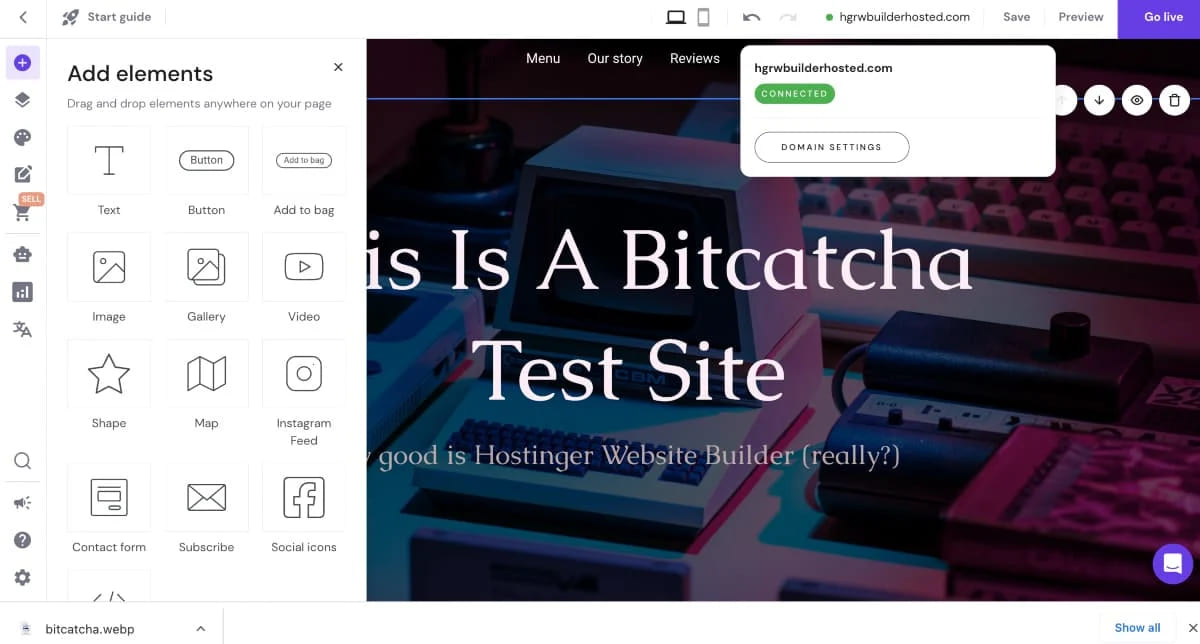Viewport: 1200px width, 644px height.
Task: Open the hgrwbuilderhosted.com domain dropdown
Action: 898,17
